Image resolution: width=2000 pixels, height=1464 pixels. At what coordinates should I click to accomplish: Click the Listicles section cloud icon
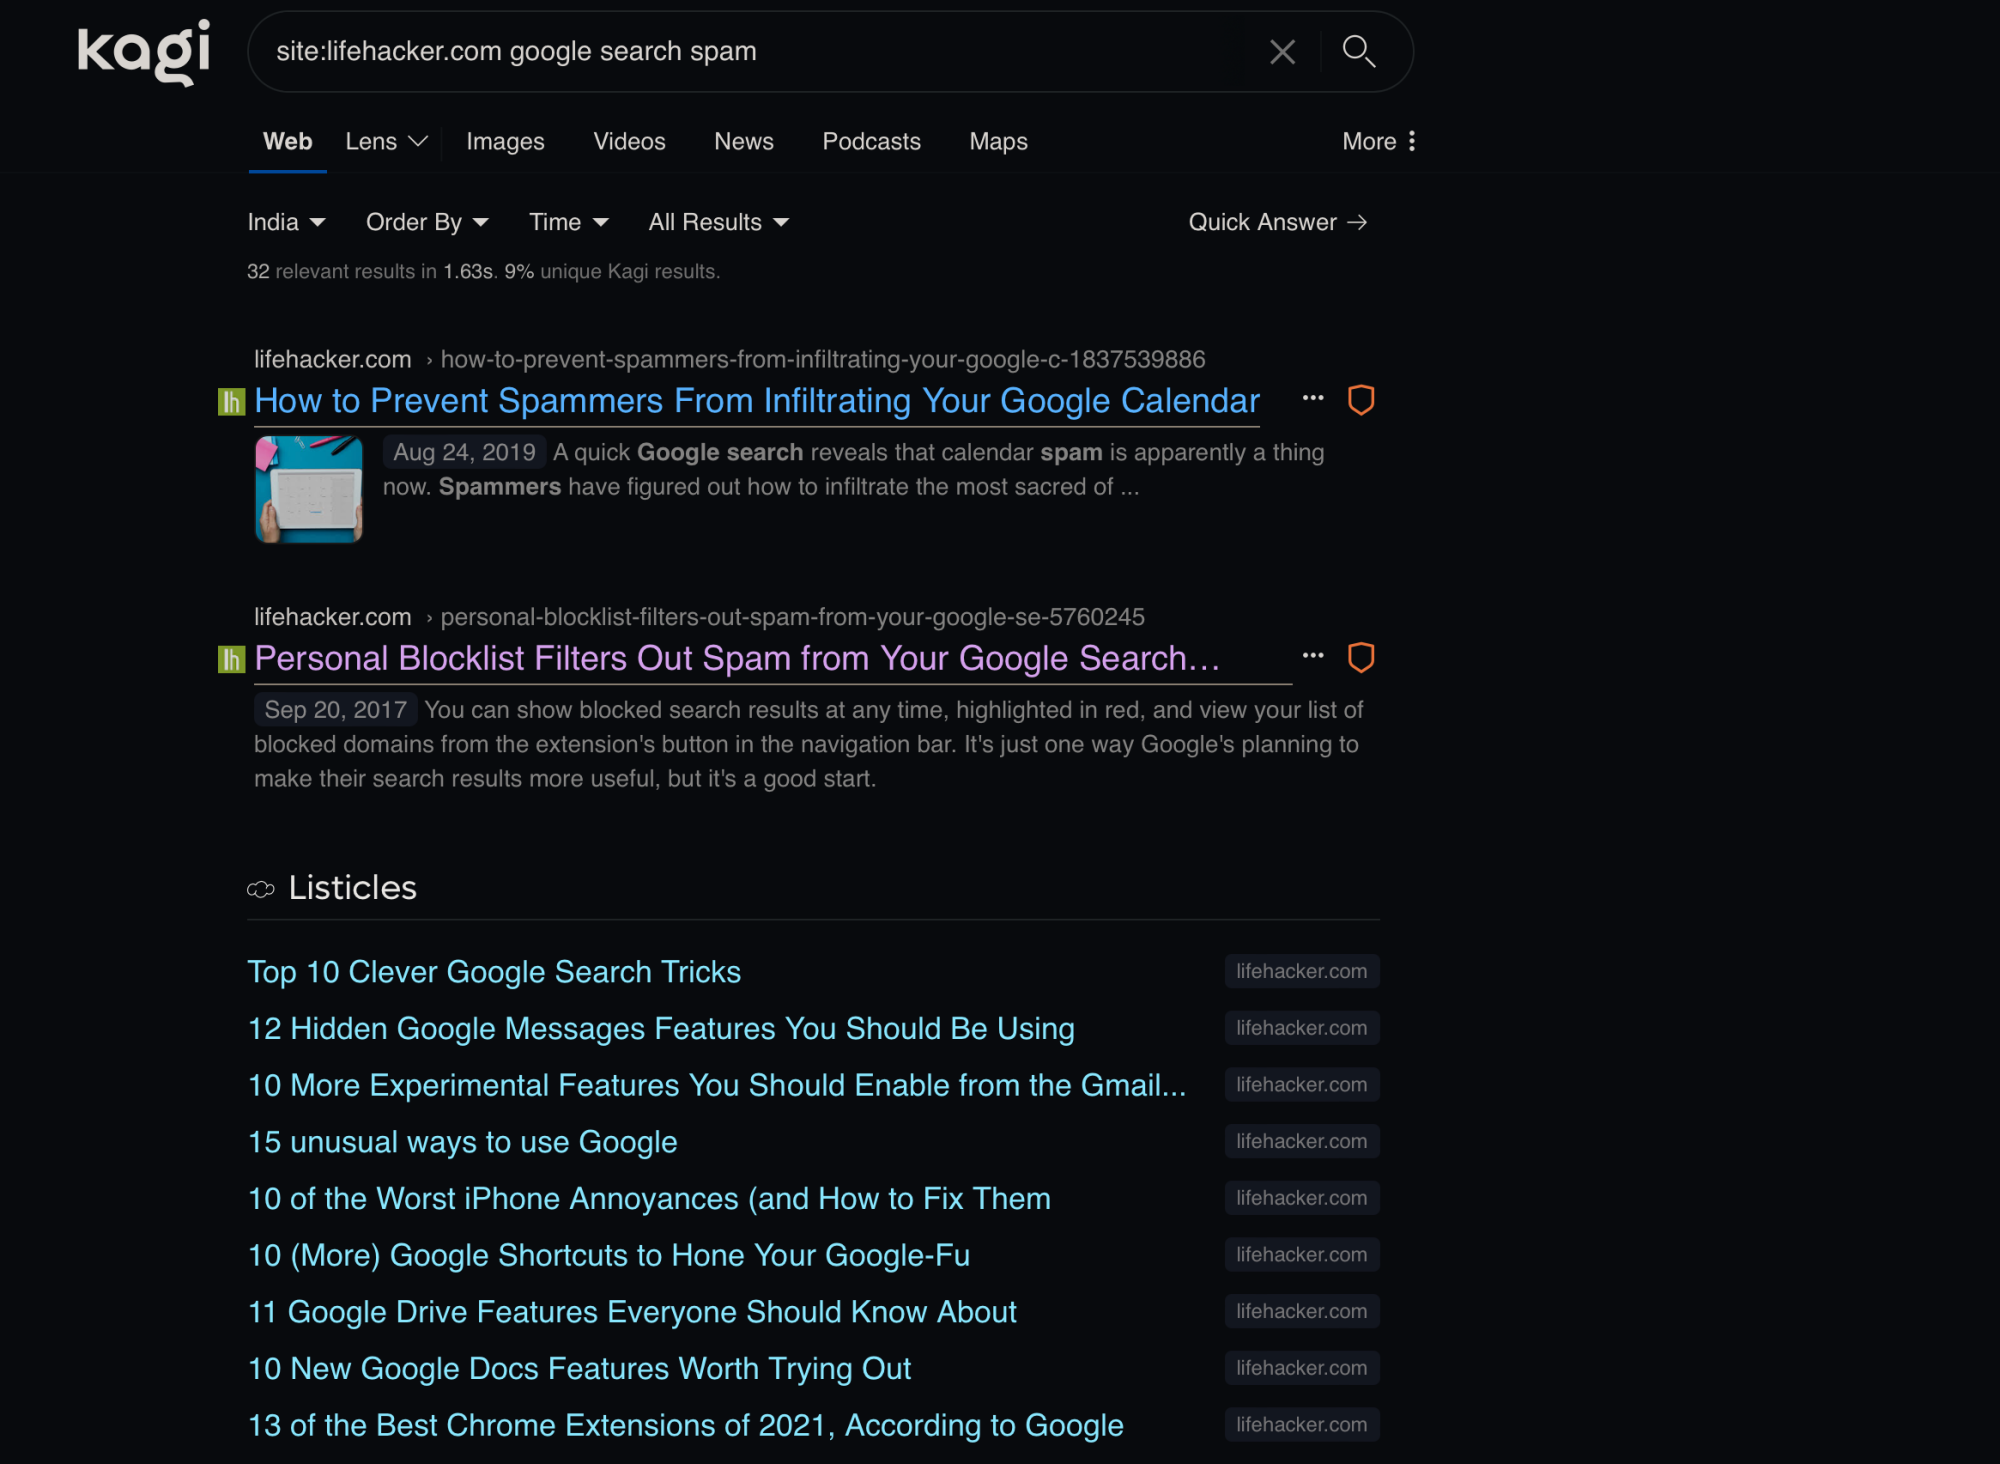[260, 889]
